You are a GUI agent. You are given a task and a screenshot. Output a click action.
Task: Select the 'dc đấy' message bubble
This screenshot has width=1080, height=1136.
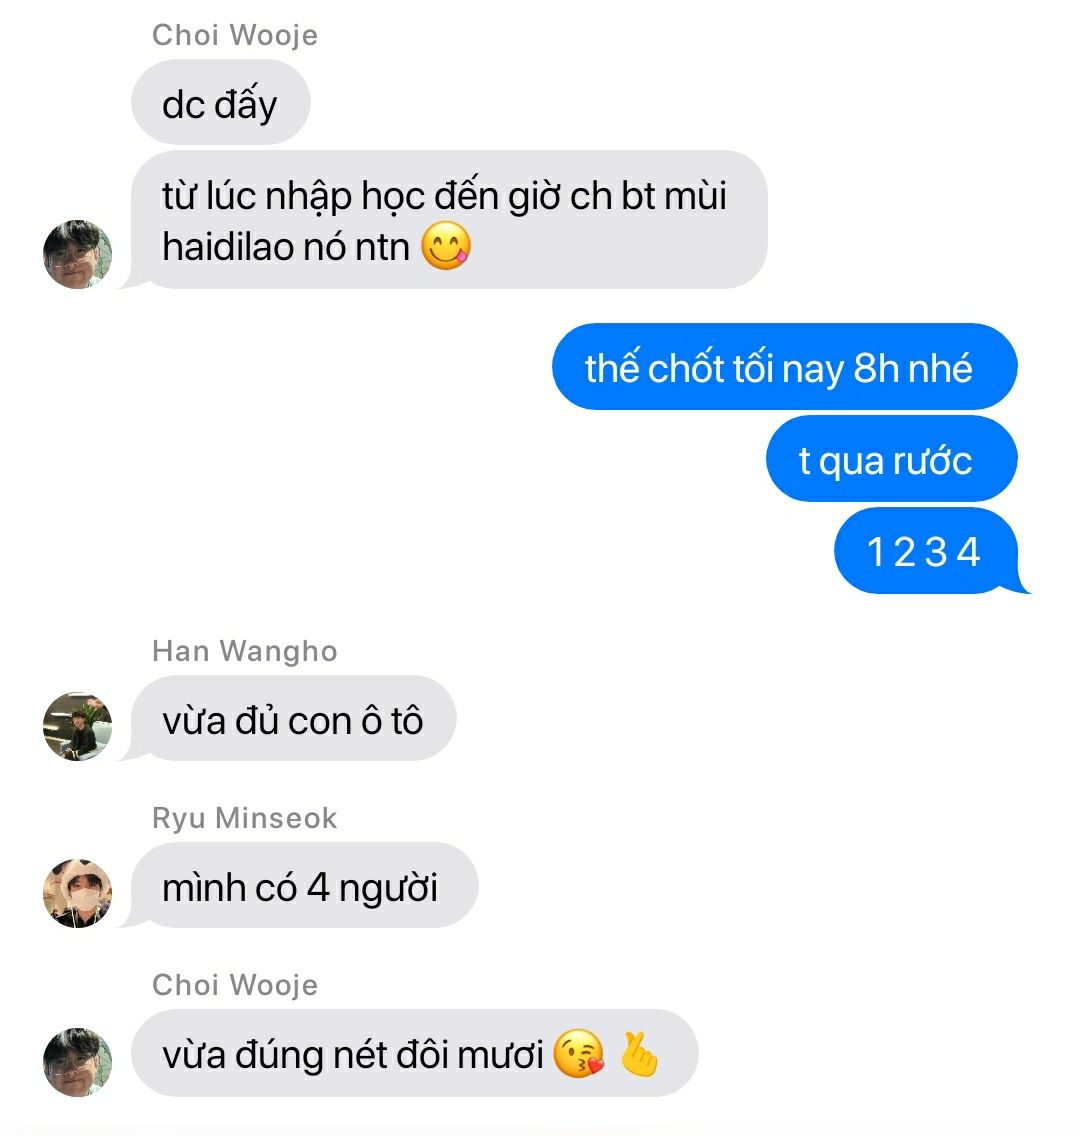(220, 102)
